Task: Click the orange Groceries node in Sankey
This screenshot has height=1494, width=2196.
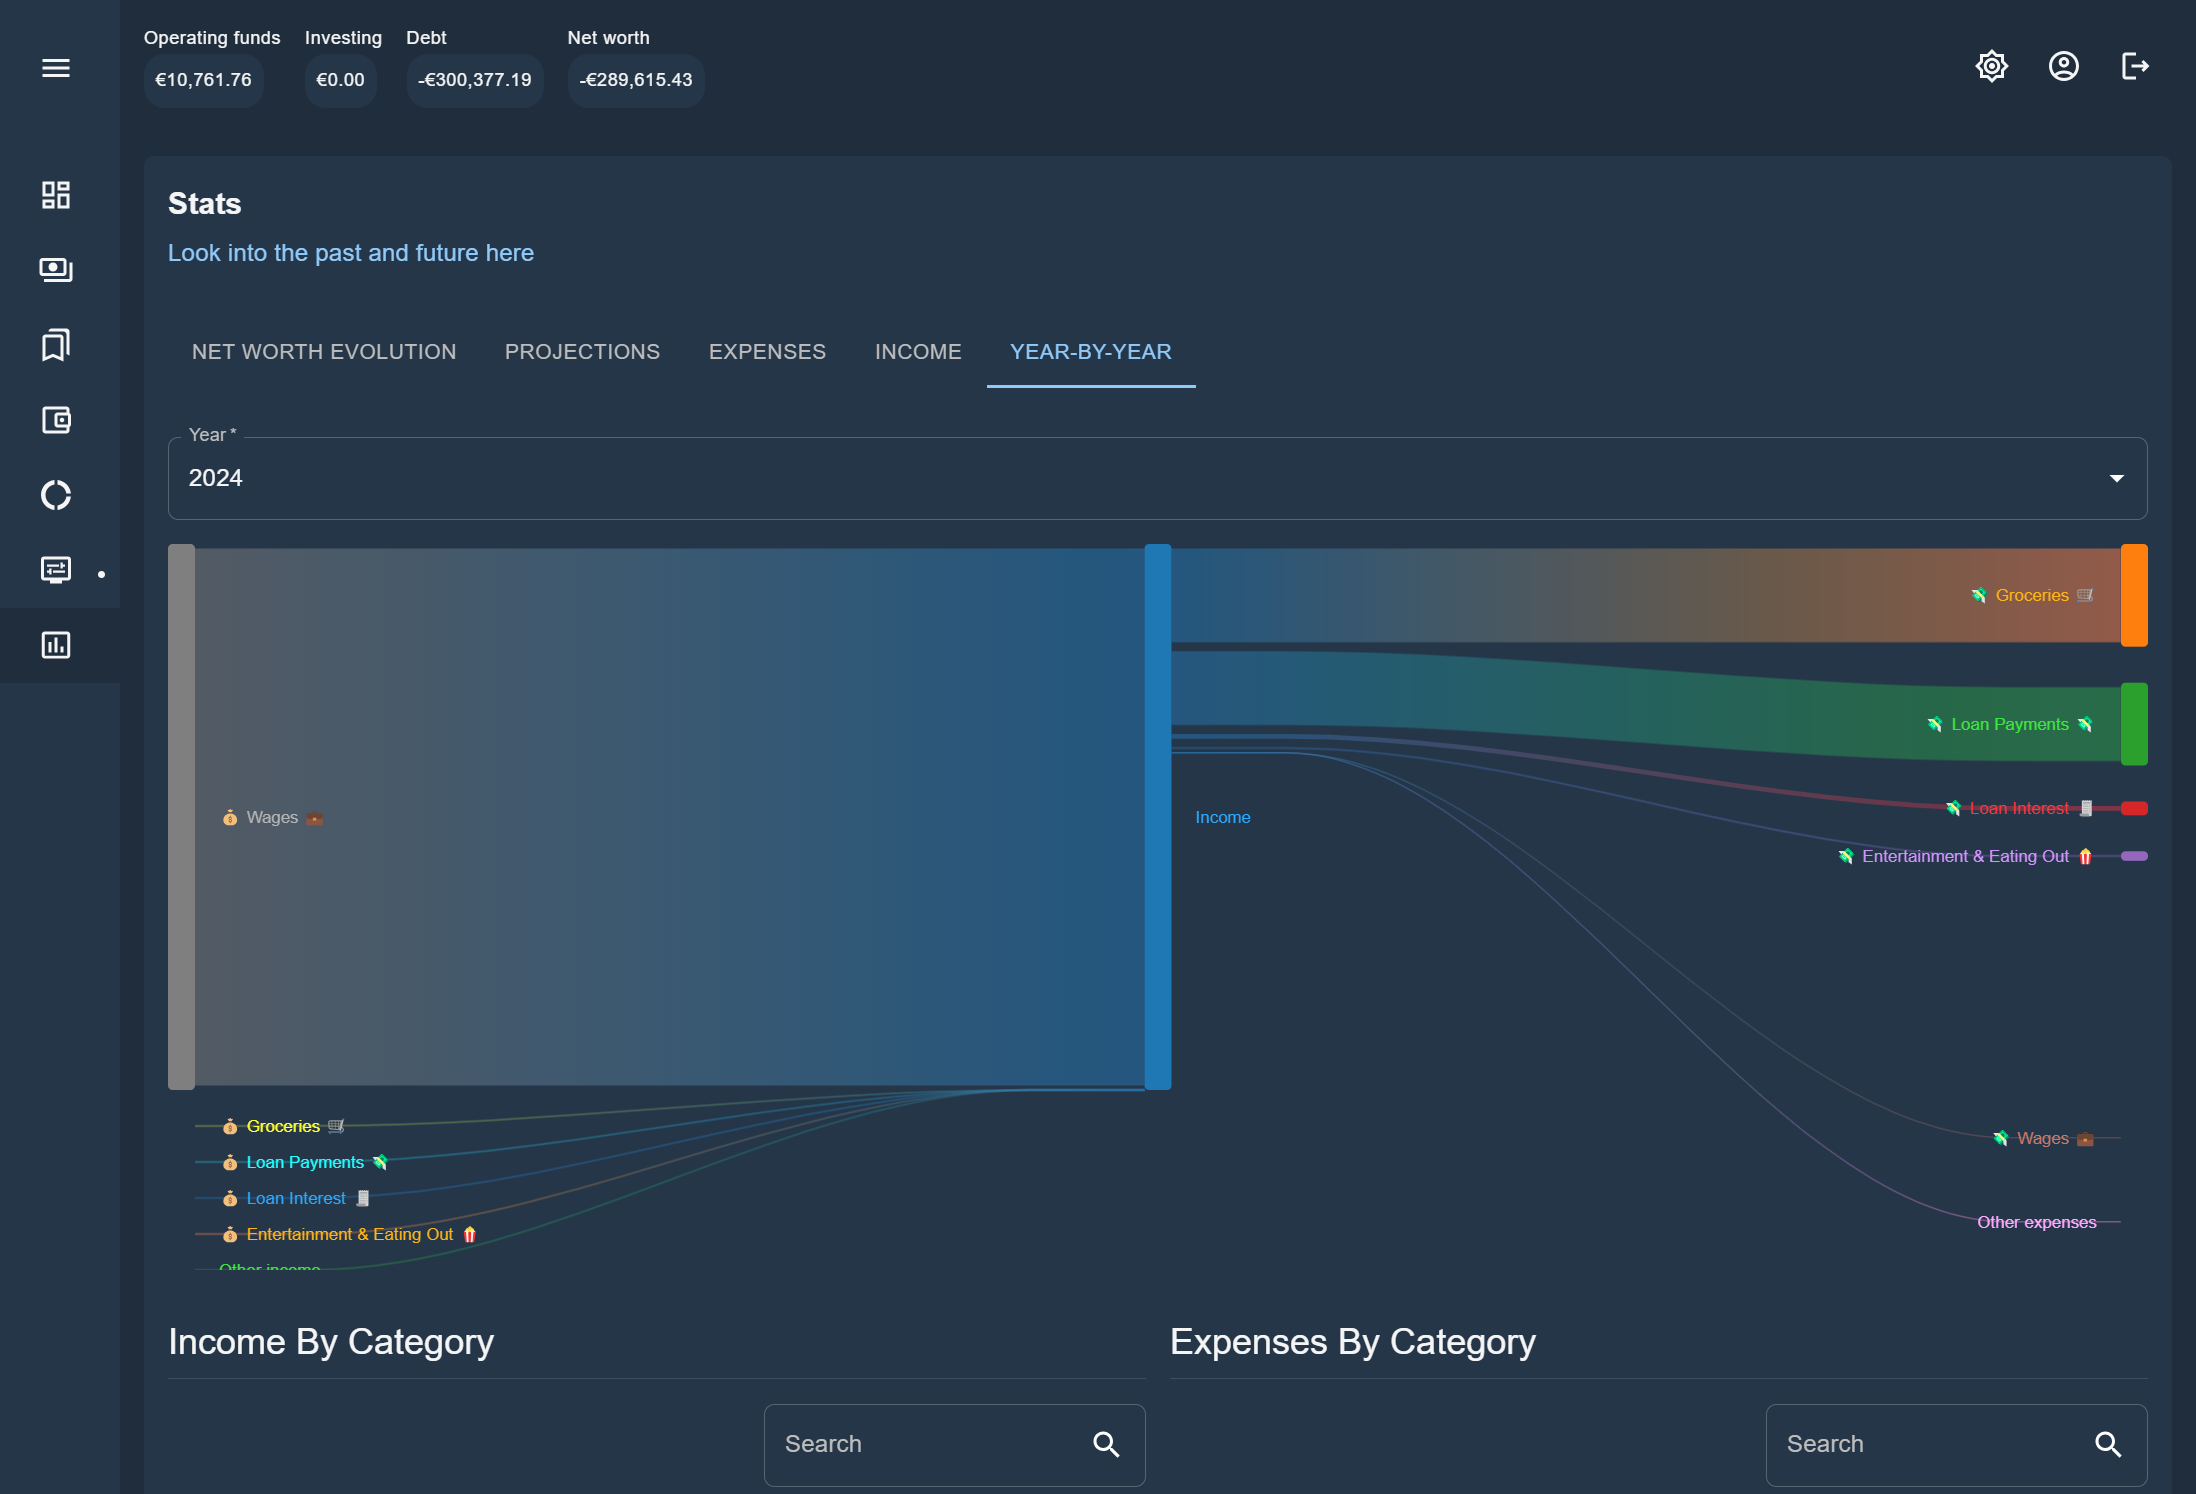Action: coord(2134,595)
